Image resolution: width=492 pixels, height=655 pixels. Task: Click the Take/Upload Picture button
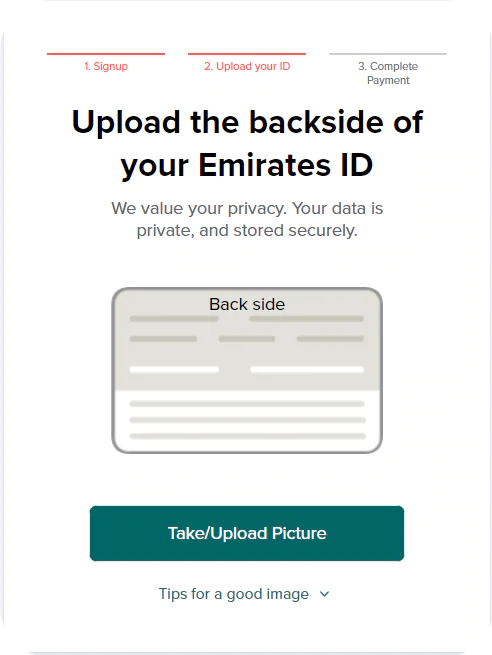tap(247, 533)
